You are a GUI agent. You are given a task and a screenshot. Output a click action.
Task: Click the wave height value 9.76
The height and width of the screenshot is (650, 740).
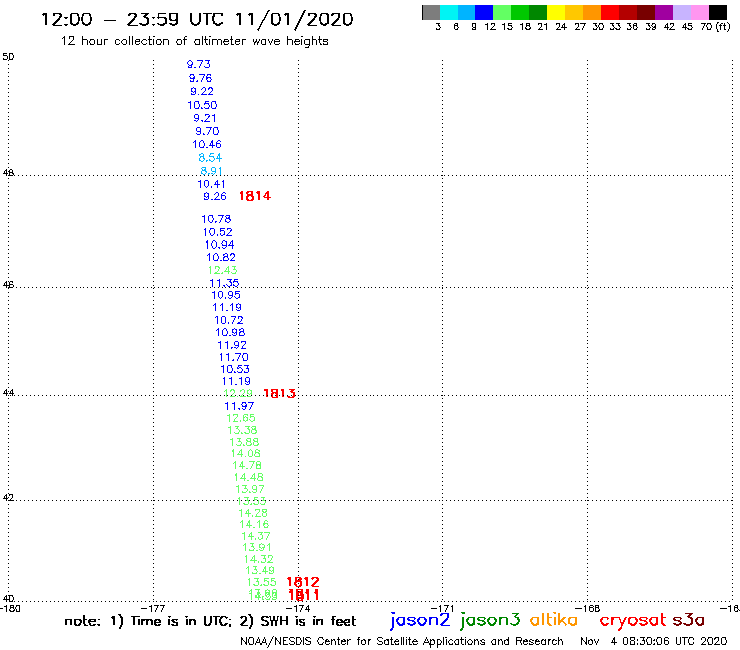tap(201, 78)
